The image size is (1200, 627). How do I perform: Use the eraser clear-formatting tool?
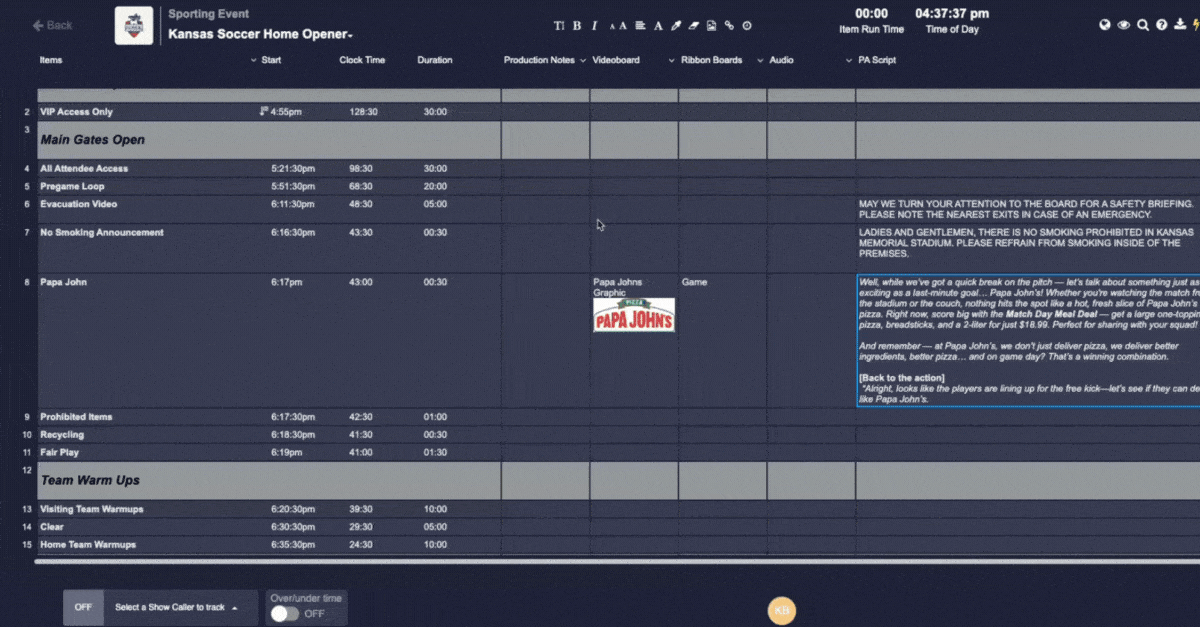pos(693,26)
